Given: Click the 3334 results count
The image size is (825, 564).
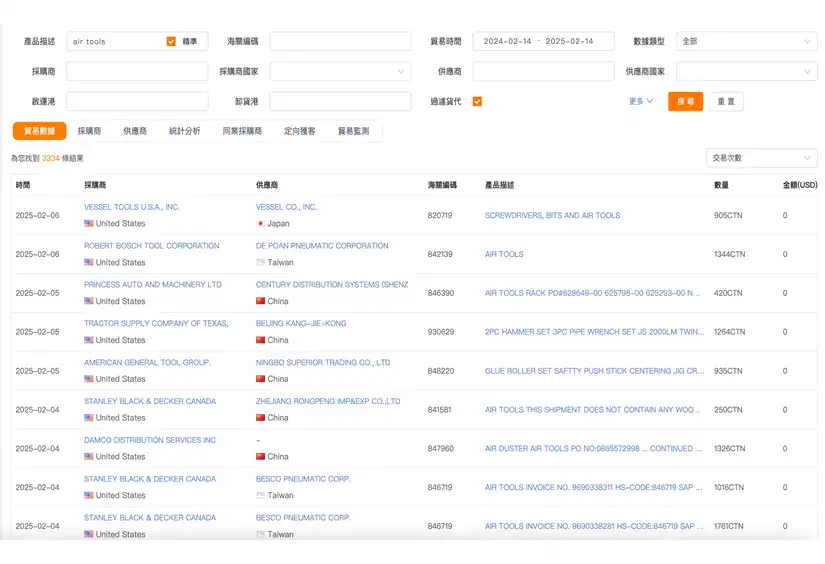Looking at the screenshot, I should coord(51,158).
